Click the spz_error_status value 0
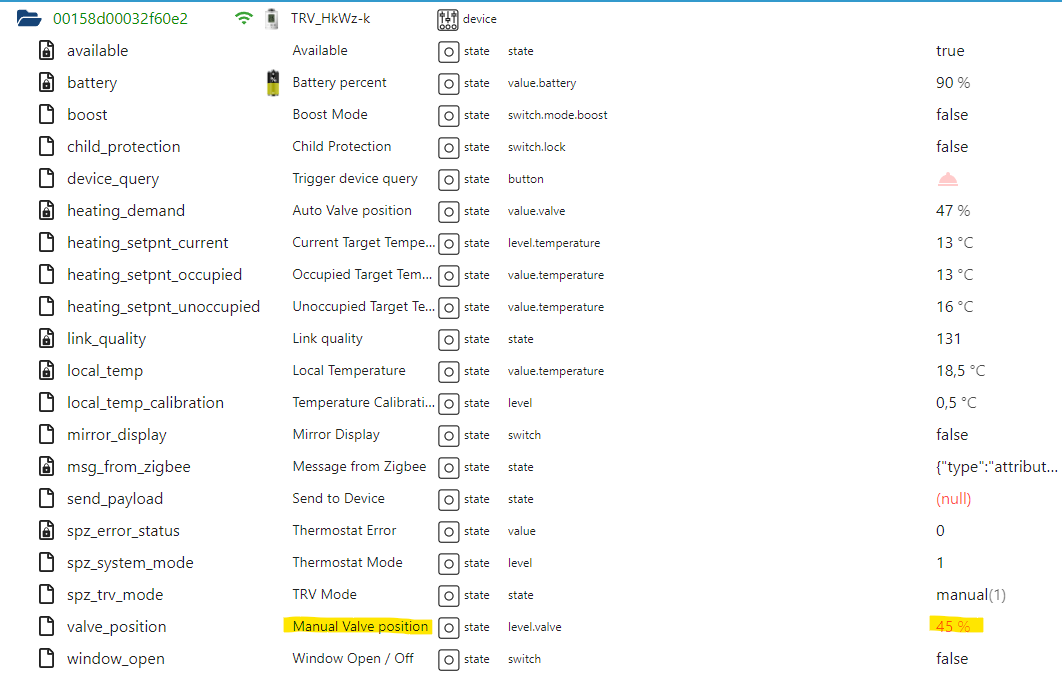 (940, 531)
